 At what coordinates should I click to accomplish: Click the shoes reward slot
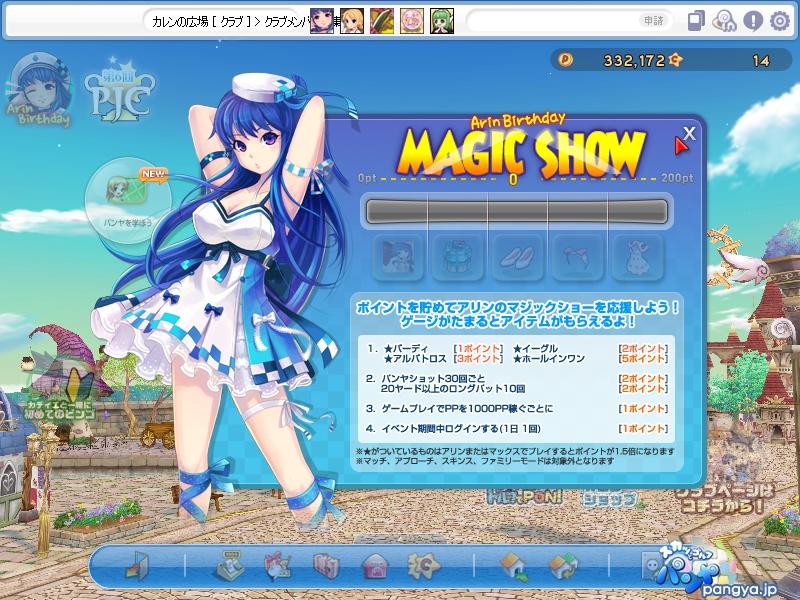tap(517, 257)
